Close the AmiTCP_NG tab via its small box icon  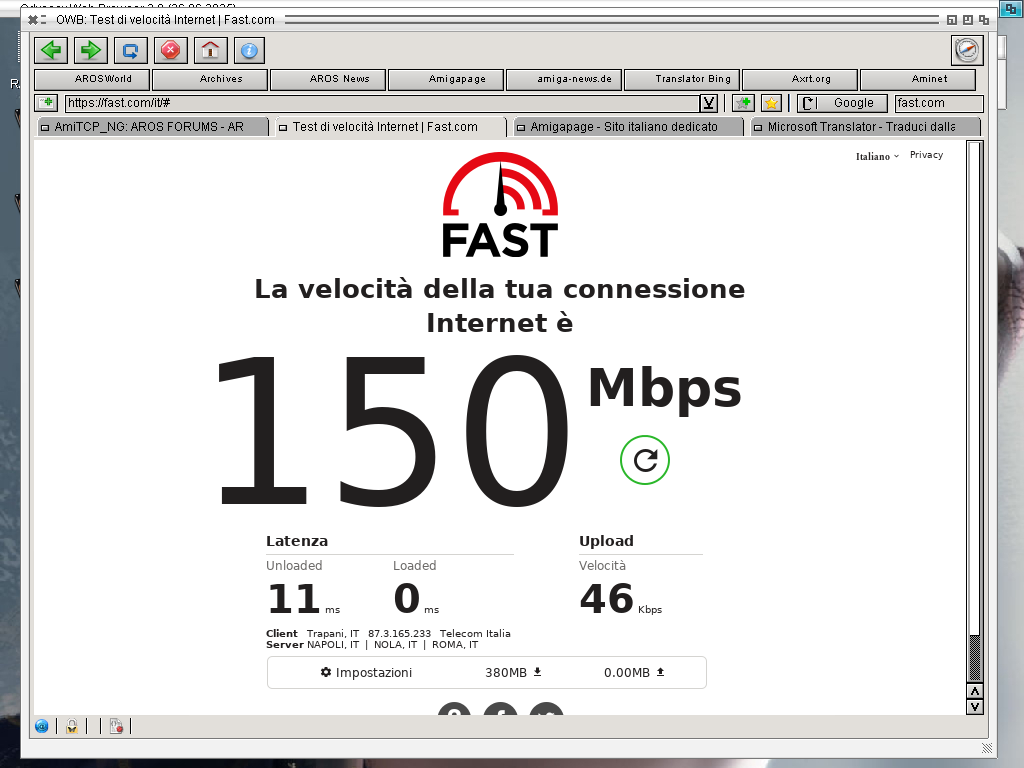[x=45, y=127]
